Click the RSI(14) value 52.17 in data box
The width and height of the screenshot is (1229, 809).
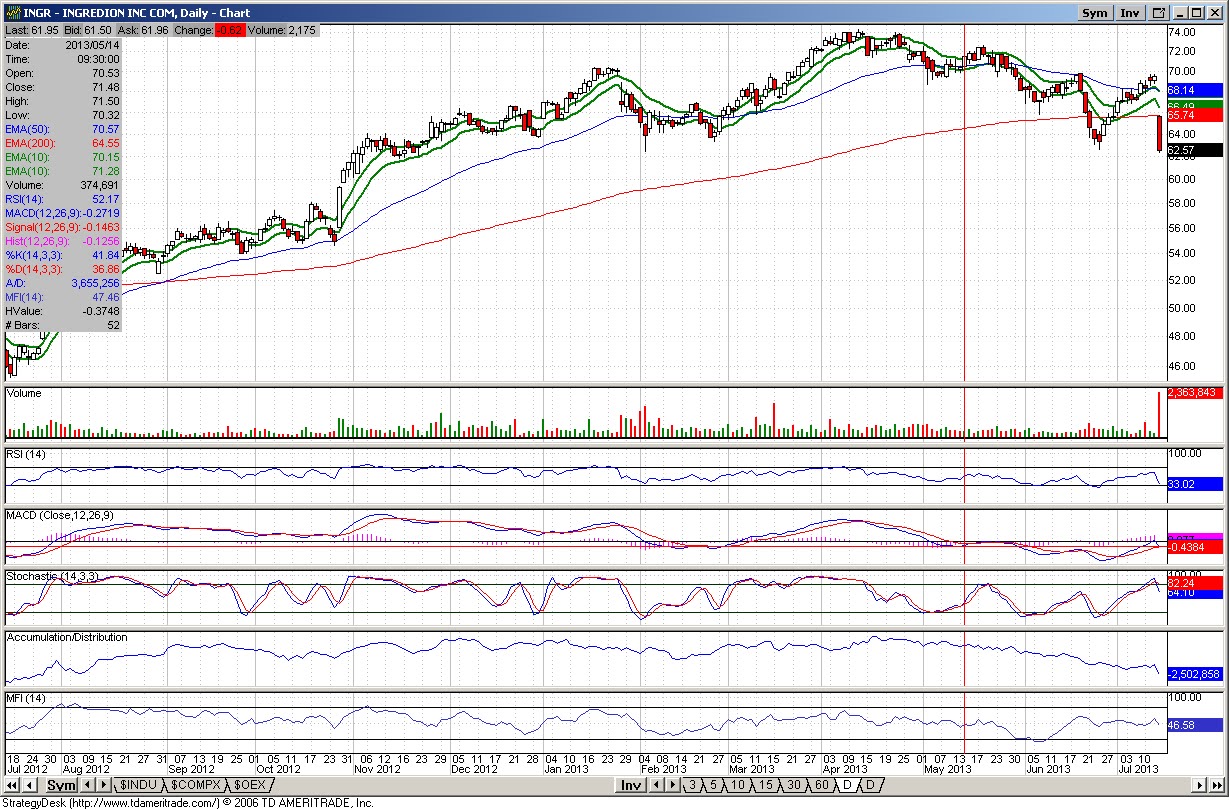(105, 199)
